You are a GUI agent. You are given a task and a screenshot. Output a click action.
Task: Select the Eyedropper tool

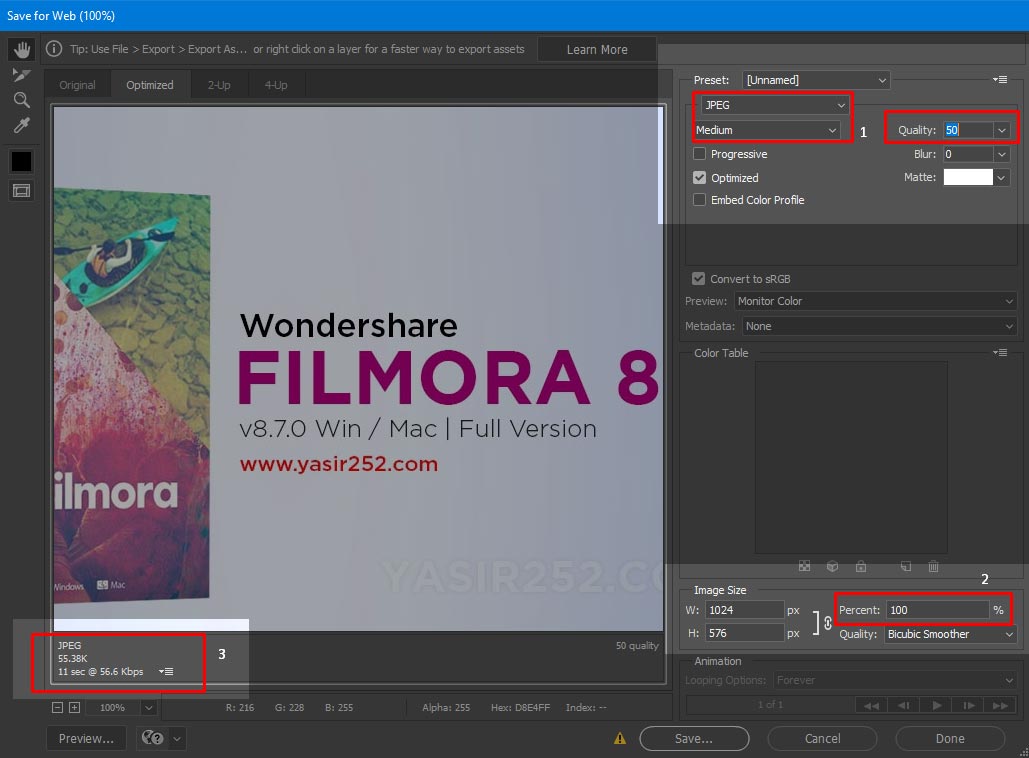[x=22, y=125]
